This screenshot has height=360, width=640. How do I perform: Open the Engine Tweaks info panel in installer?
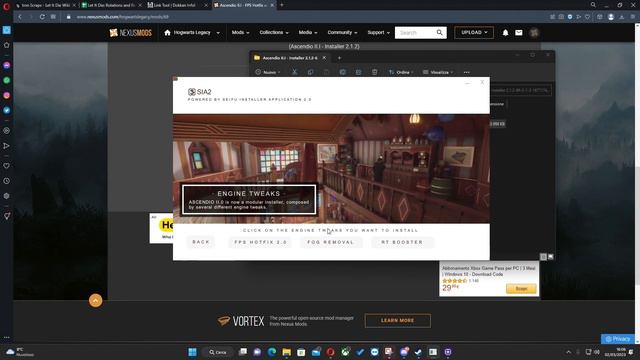point(249,200)
